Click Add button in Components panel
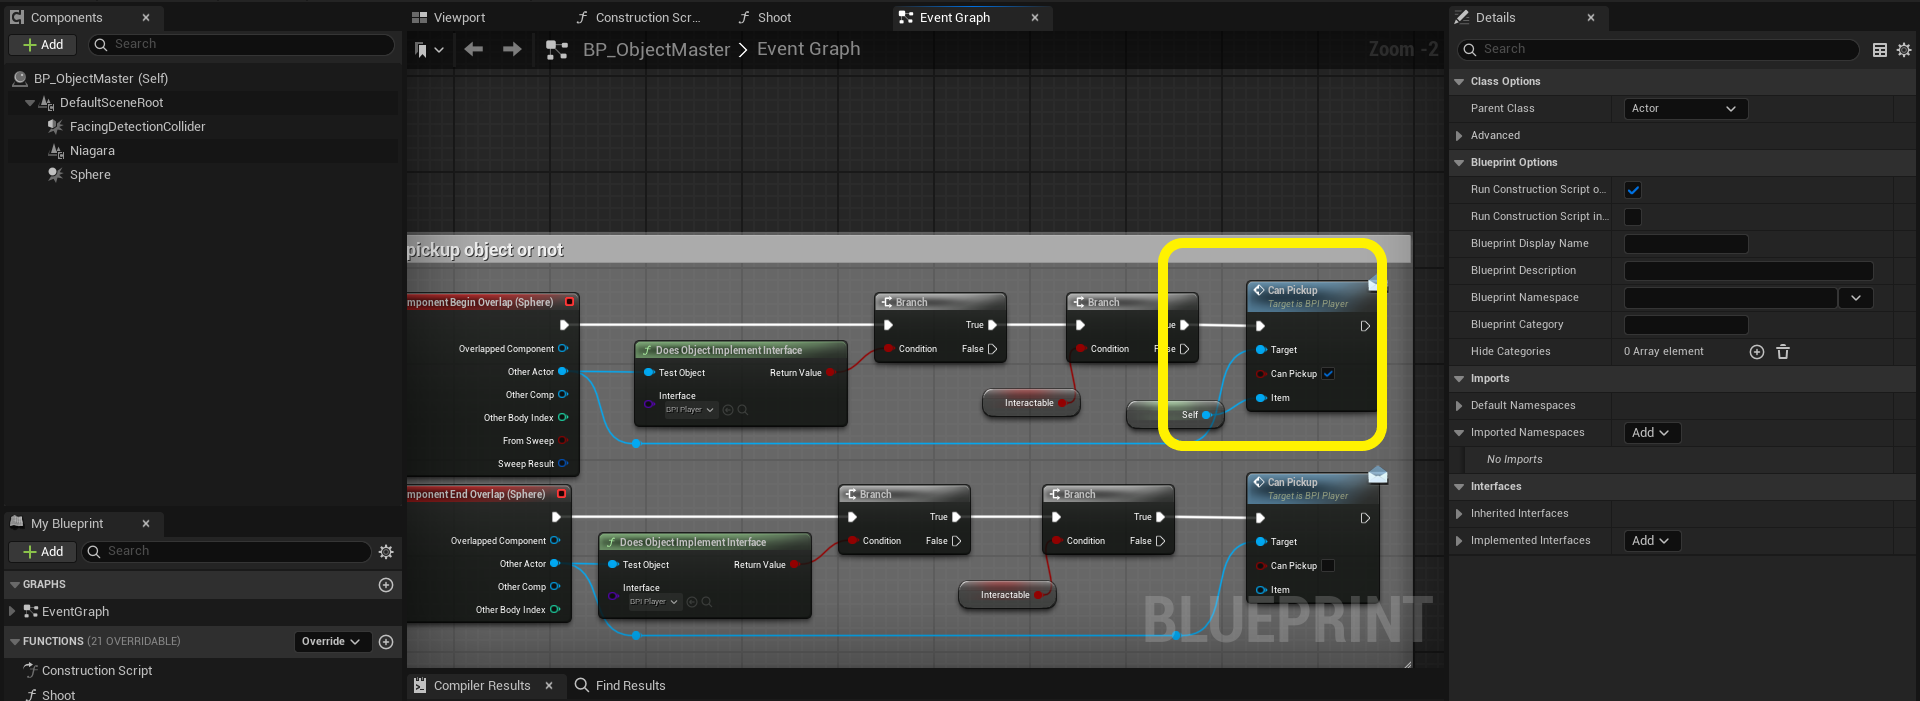The height and width of the screenshot is (701, 1920). 43,45
